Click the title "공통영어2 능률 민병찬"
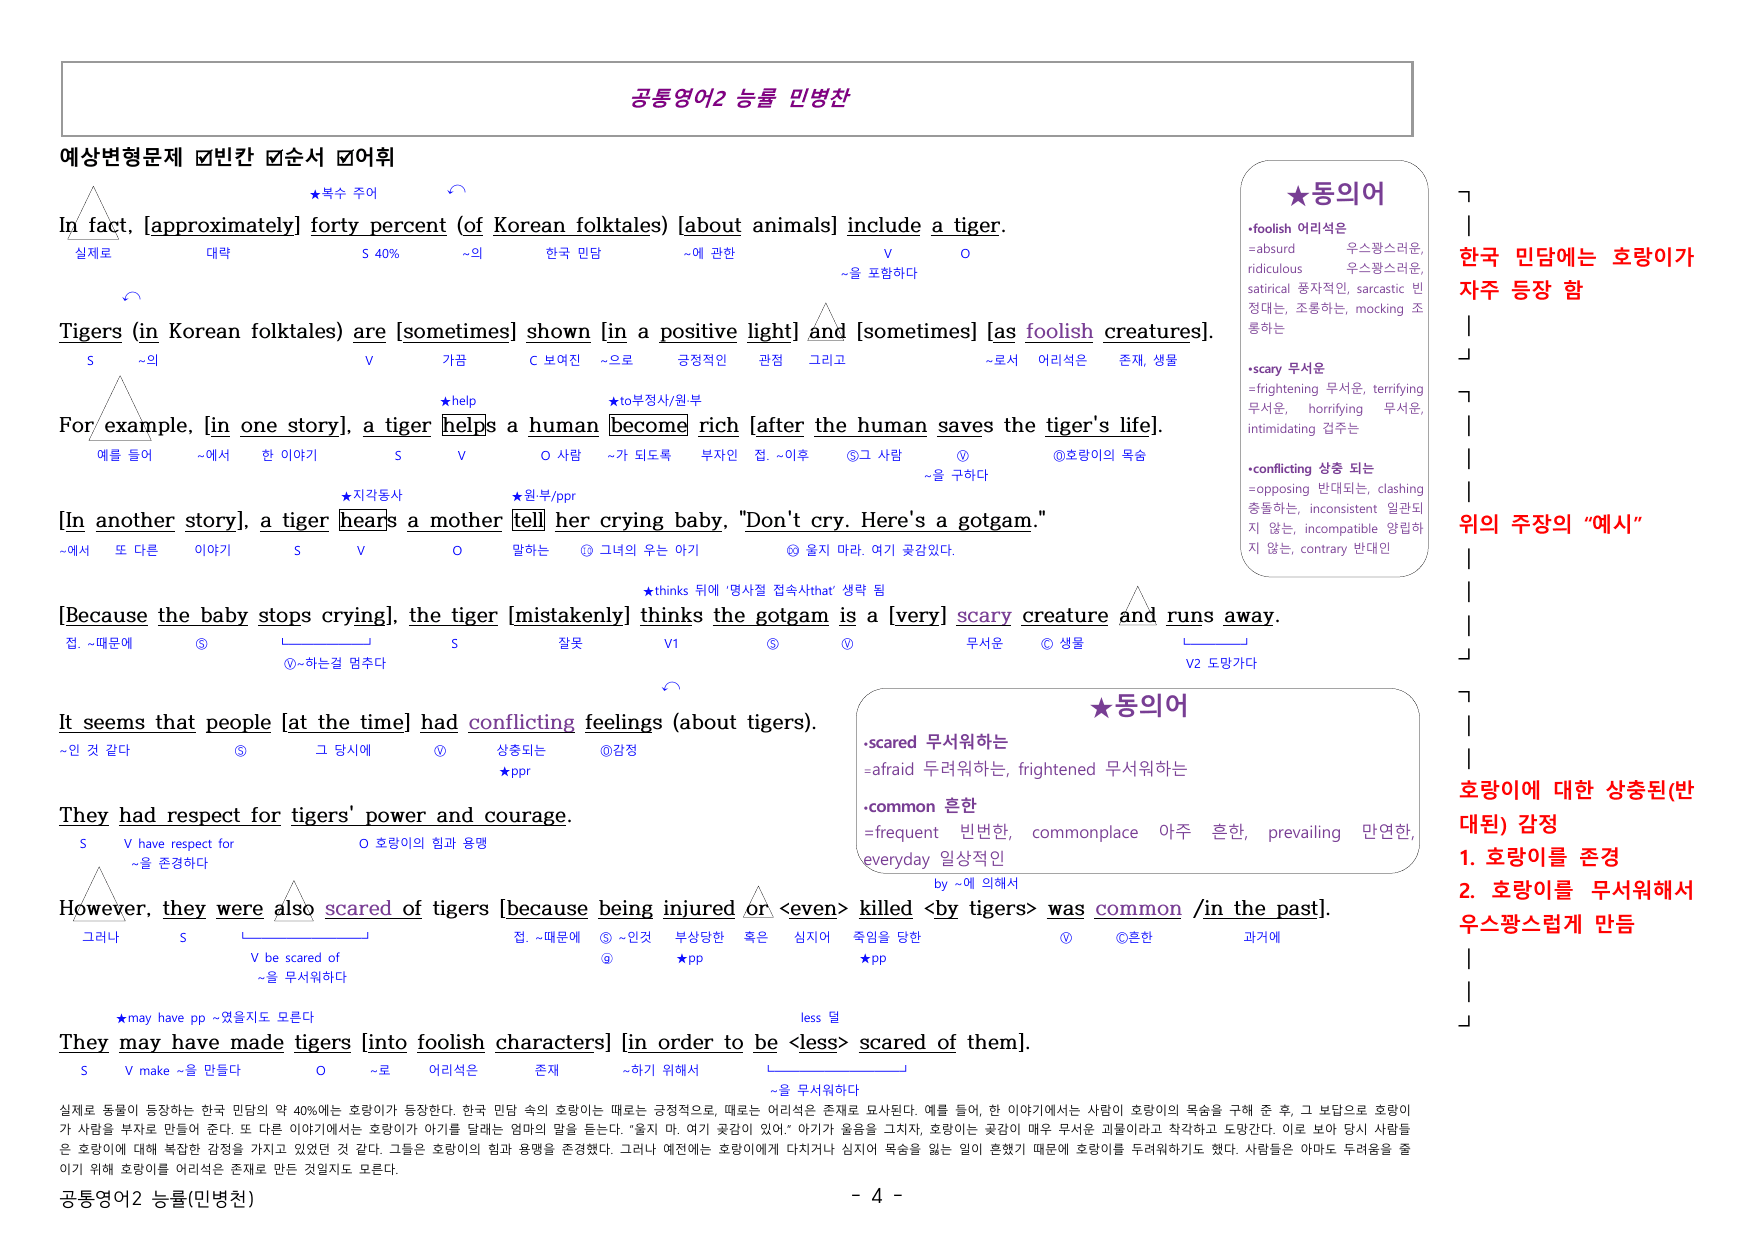This screenshot has height=1240, width=1753. click(x=739, y=98)
